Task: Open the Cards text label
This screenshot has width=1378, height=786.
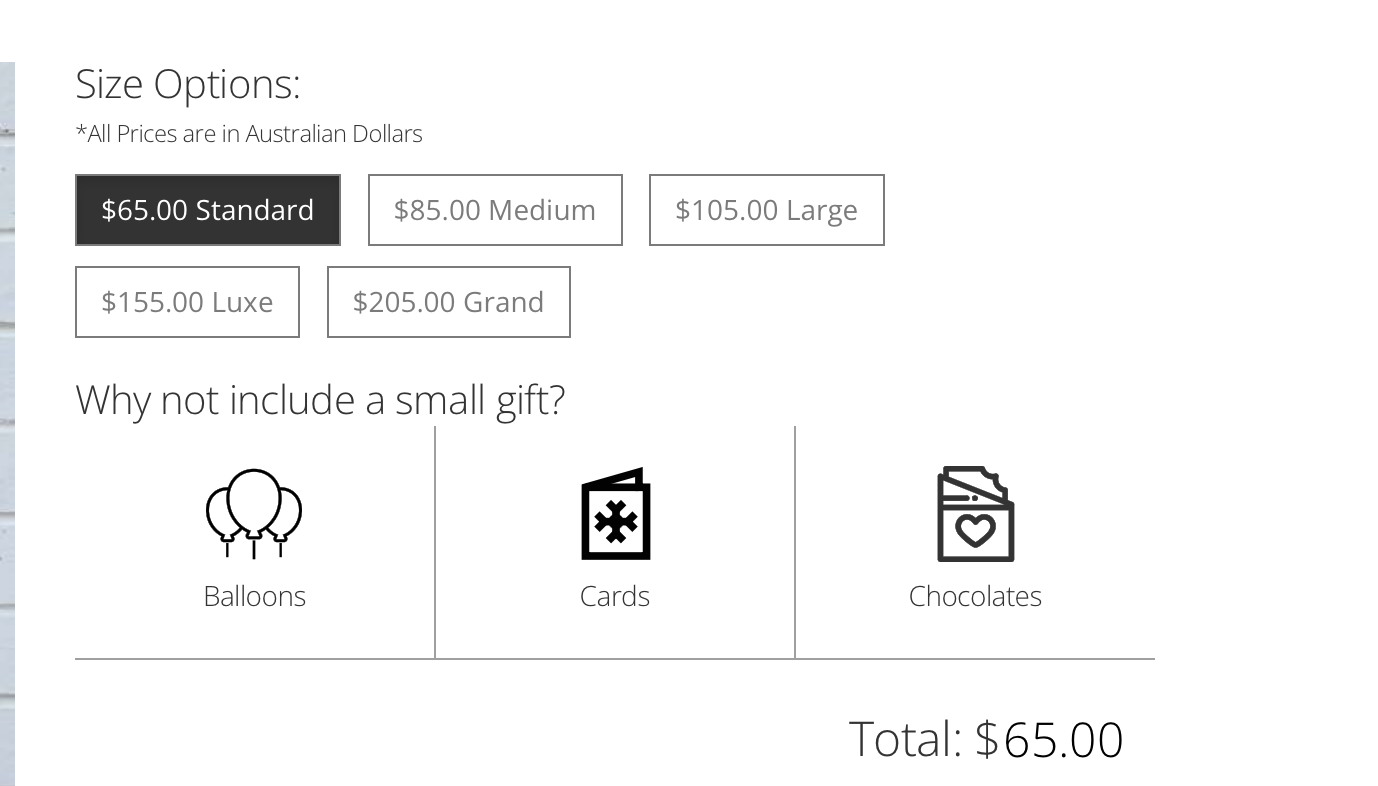Action: [x=615, y=596]
